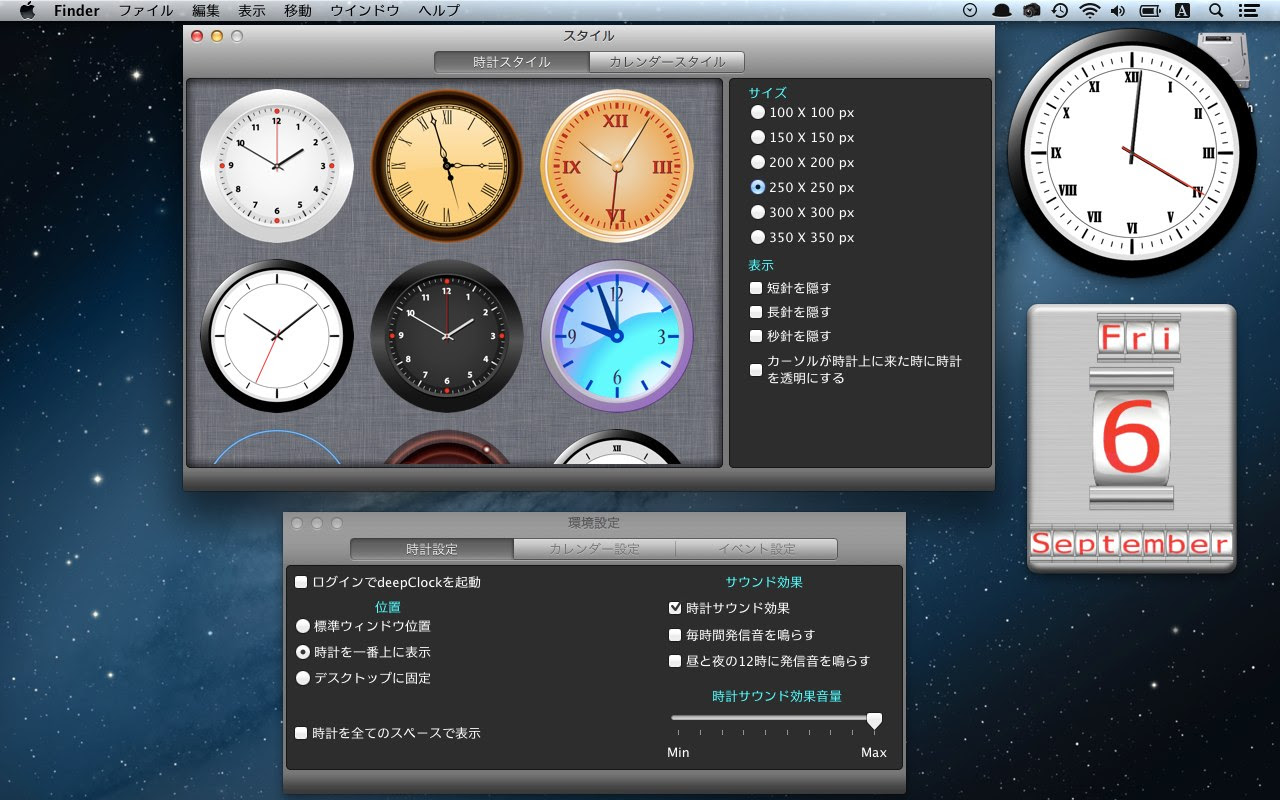Enable 毎時間発信音を鳴らす checkbox

pyautogui.click(x=675, y=635)
